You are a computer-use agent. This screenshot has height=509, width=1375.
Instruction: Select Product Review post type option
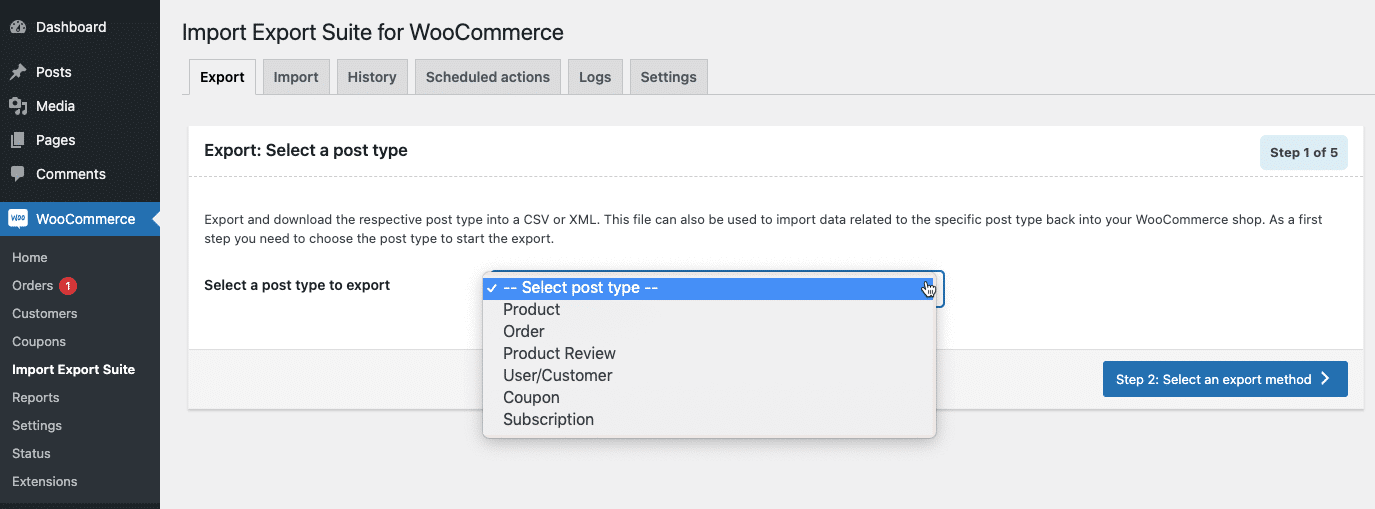(x=559, y=354)
